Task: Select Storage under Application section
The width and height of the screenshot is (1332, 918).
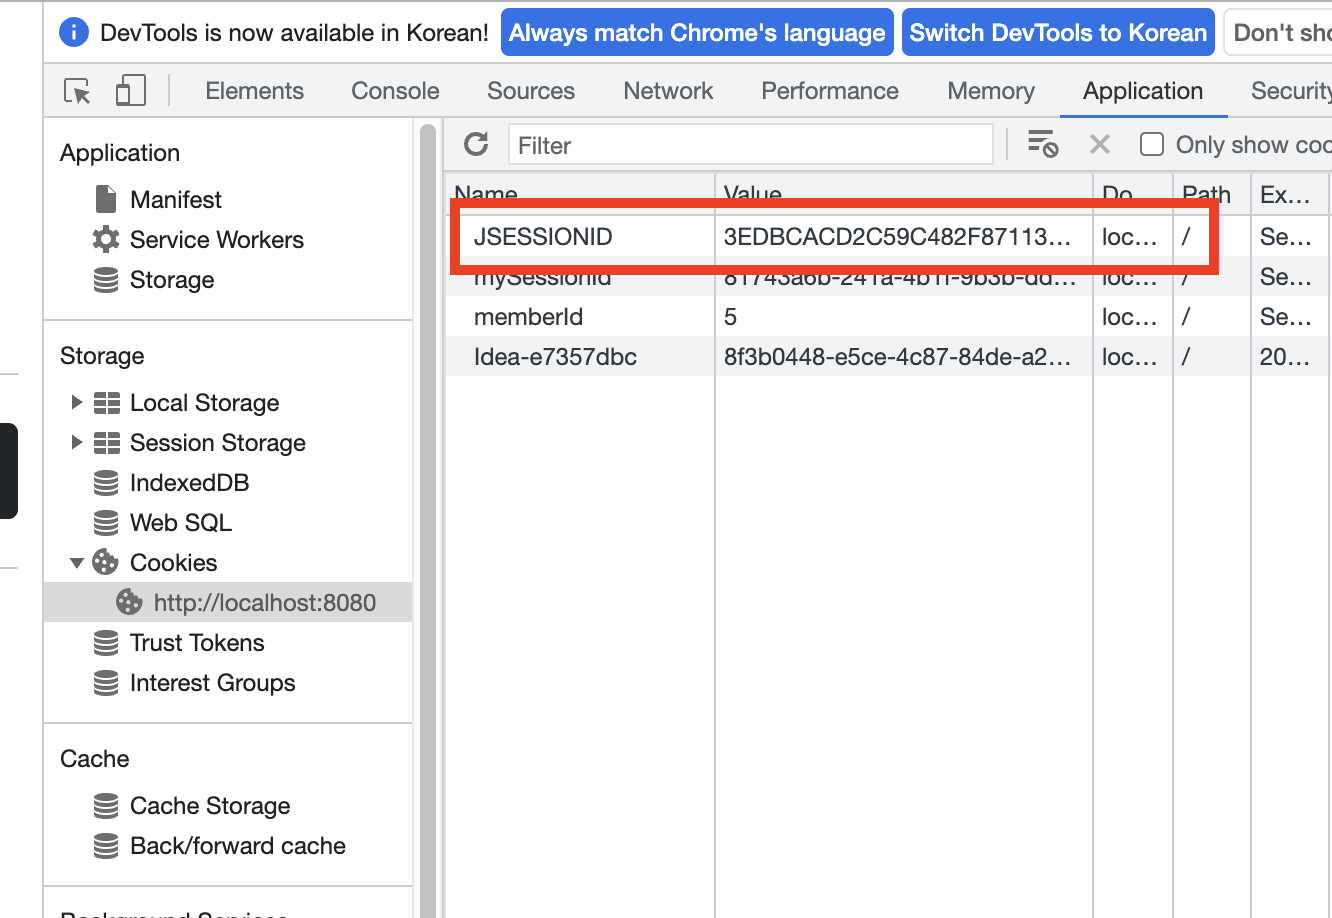Action: [172, 279]
